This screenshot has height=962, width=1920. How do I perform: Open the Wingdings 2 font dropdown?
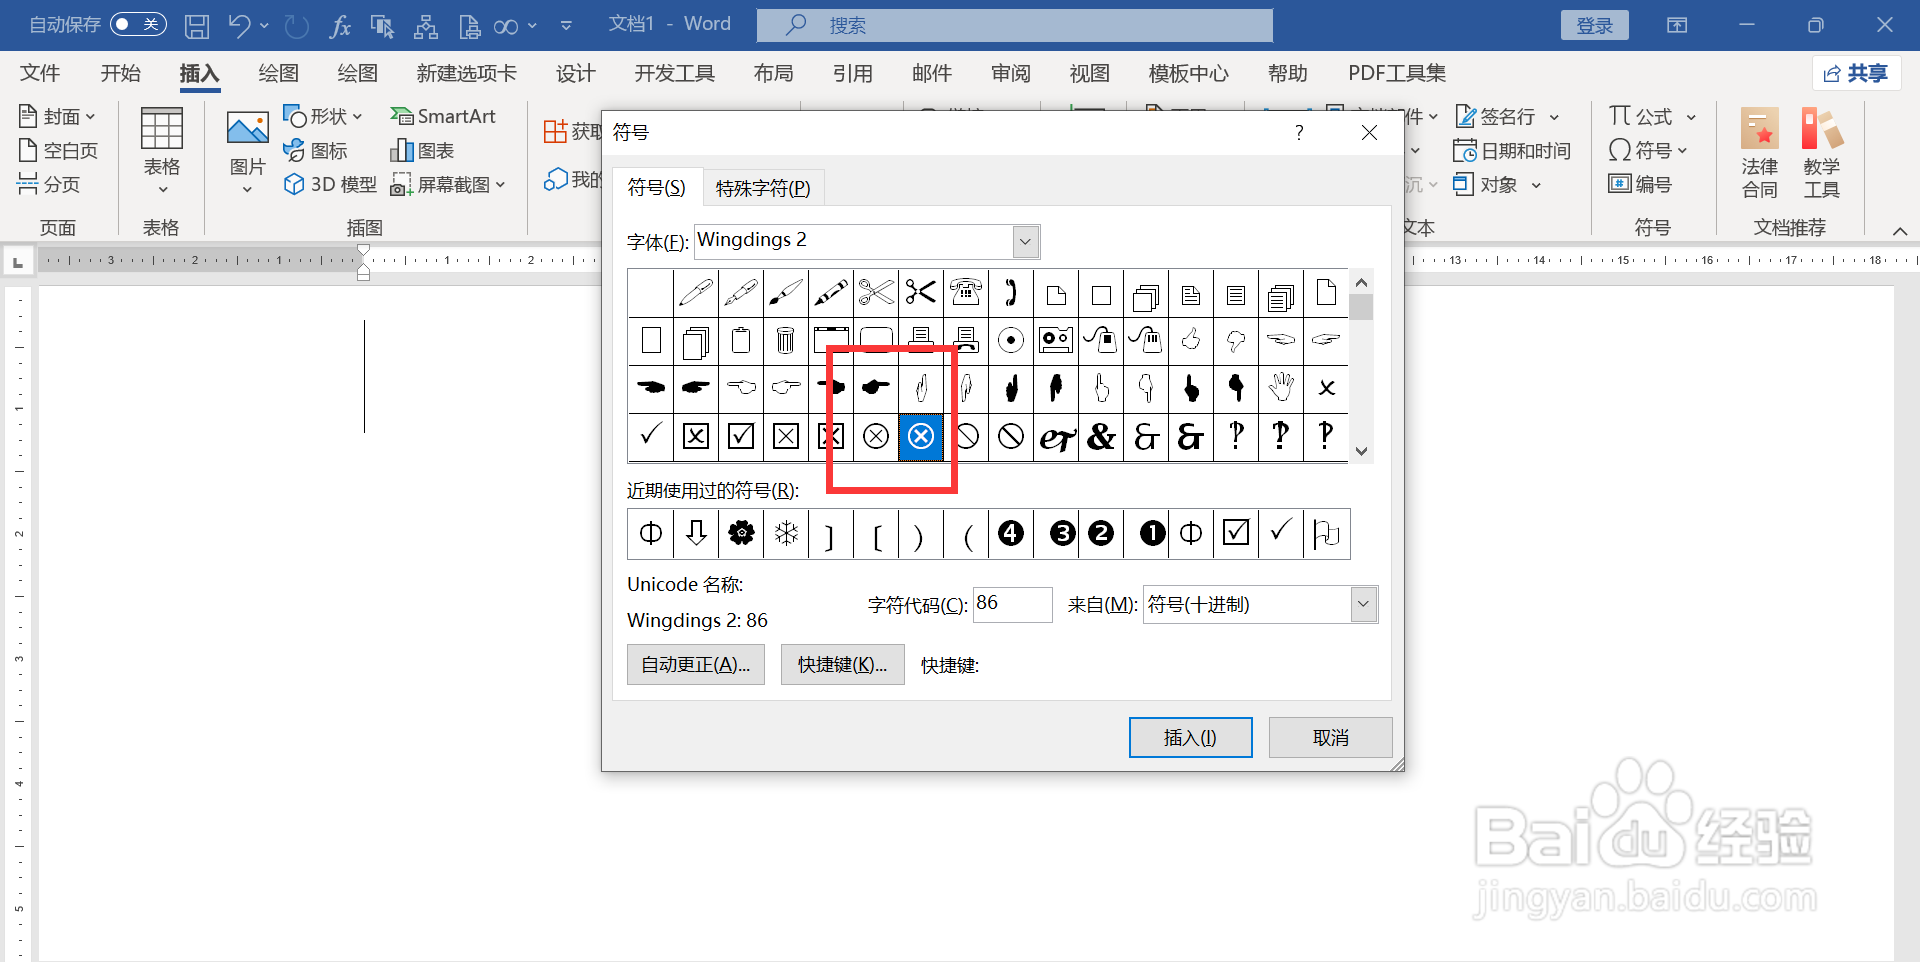click(1024, 241)
